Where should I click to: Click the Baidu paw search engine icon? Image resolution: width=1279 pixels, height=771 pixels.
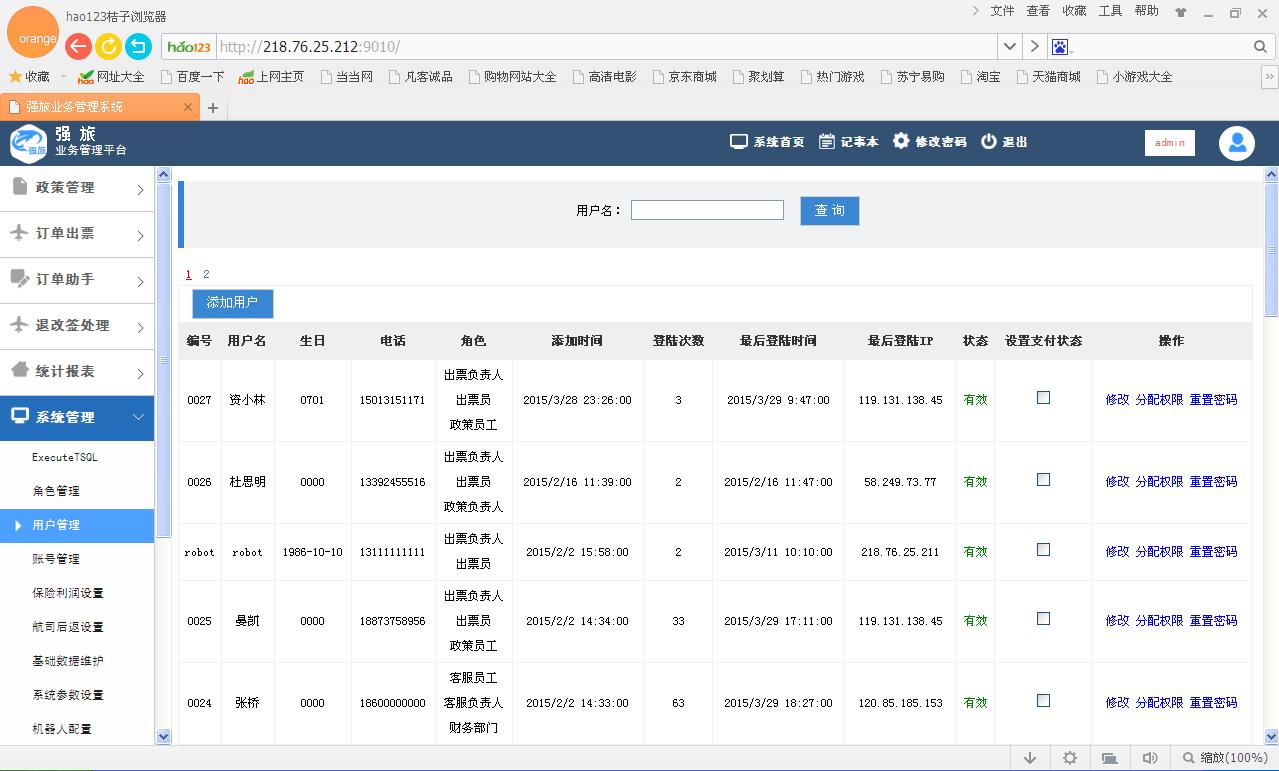[1060, 47]
